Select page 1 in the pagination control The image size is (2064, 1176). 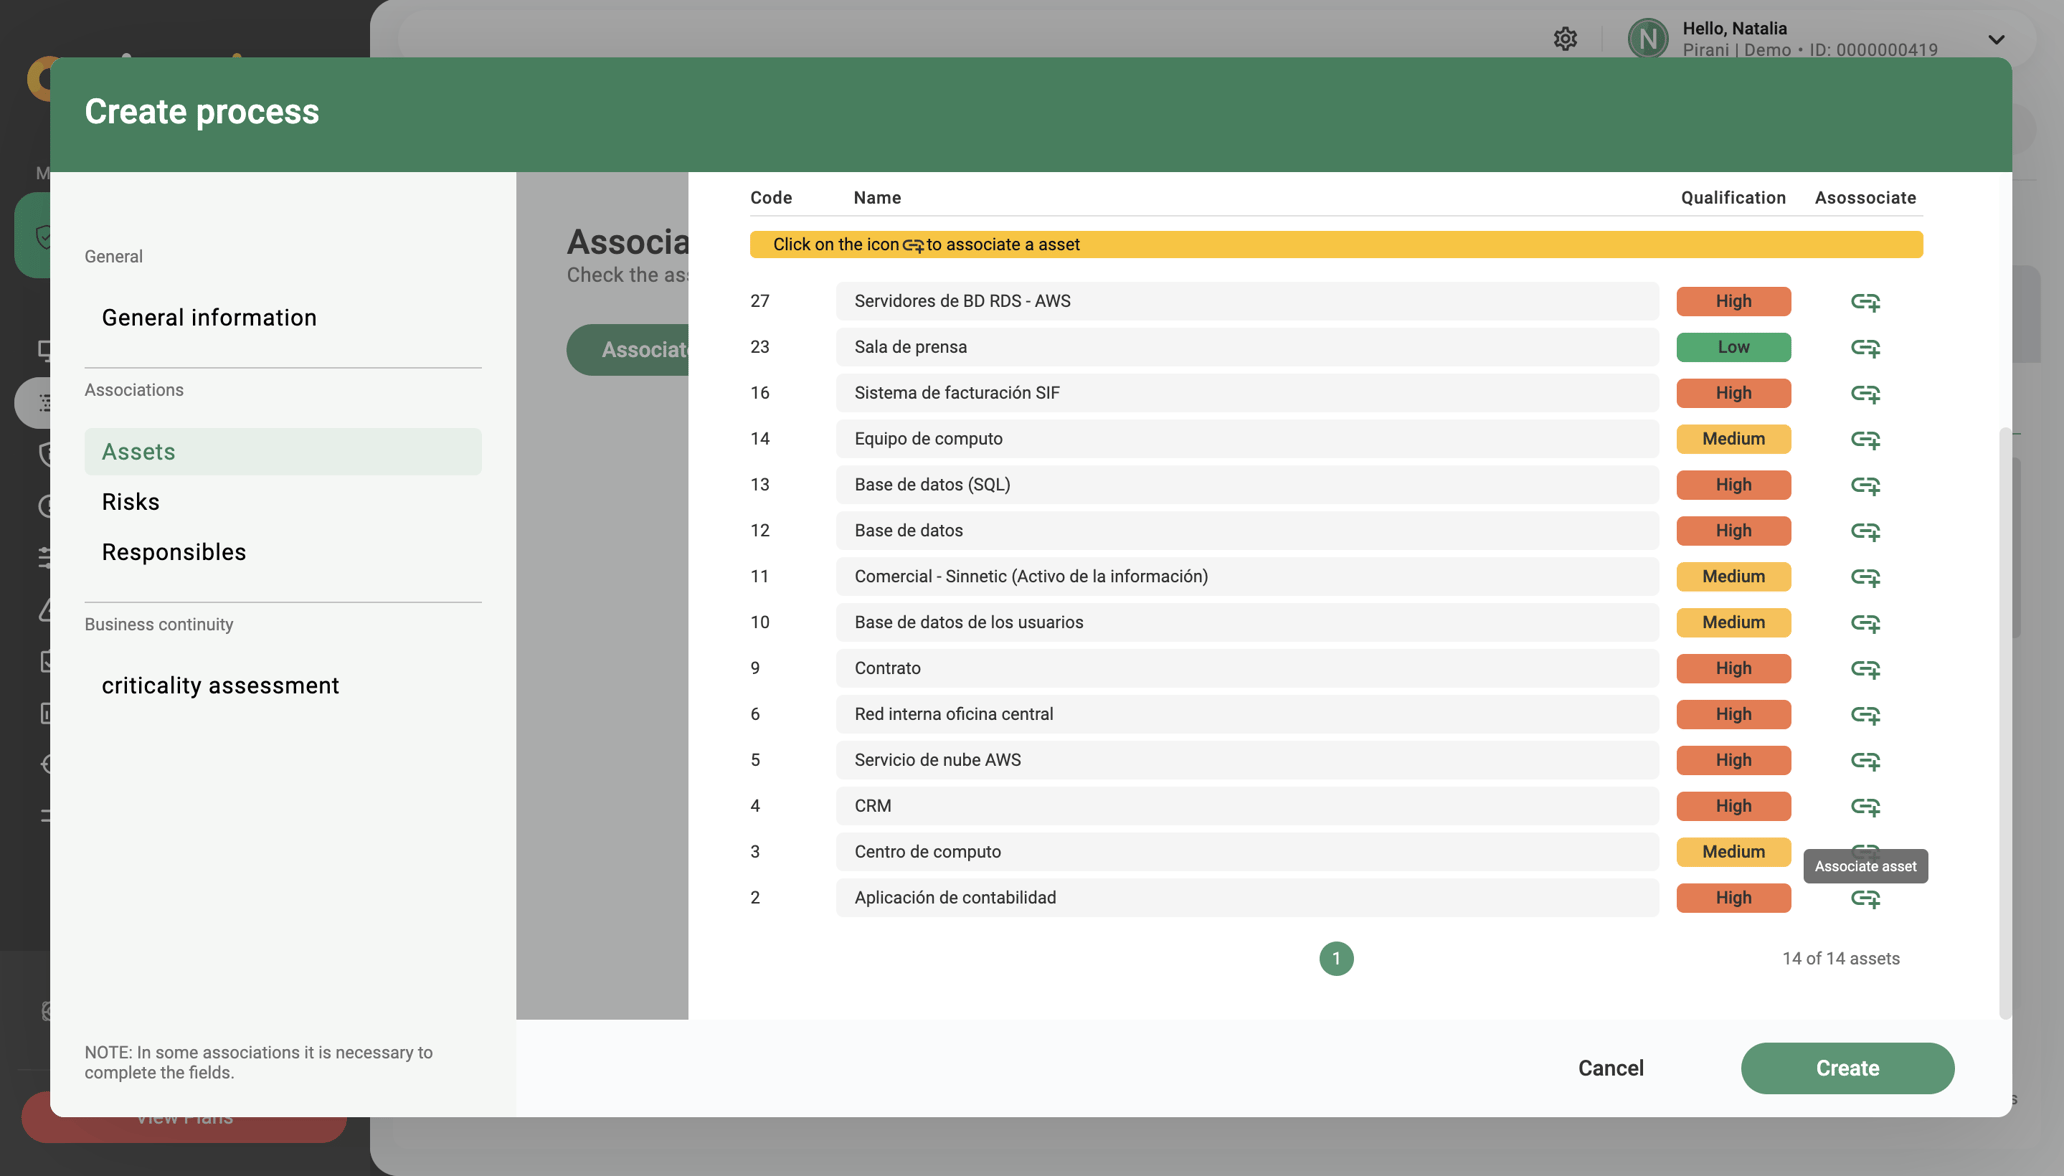1336,958
